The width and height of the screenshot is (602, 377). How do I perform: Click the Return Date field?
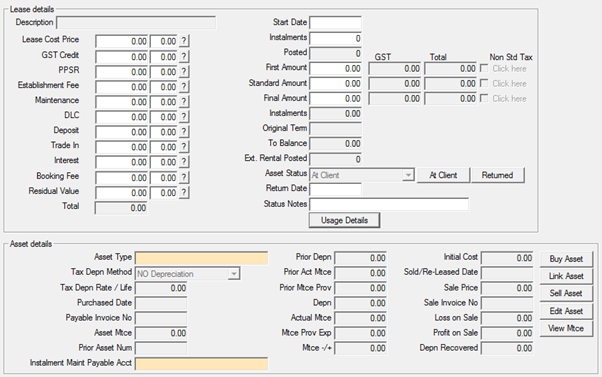335,189
